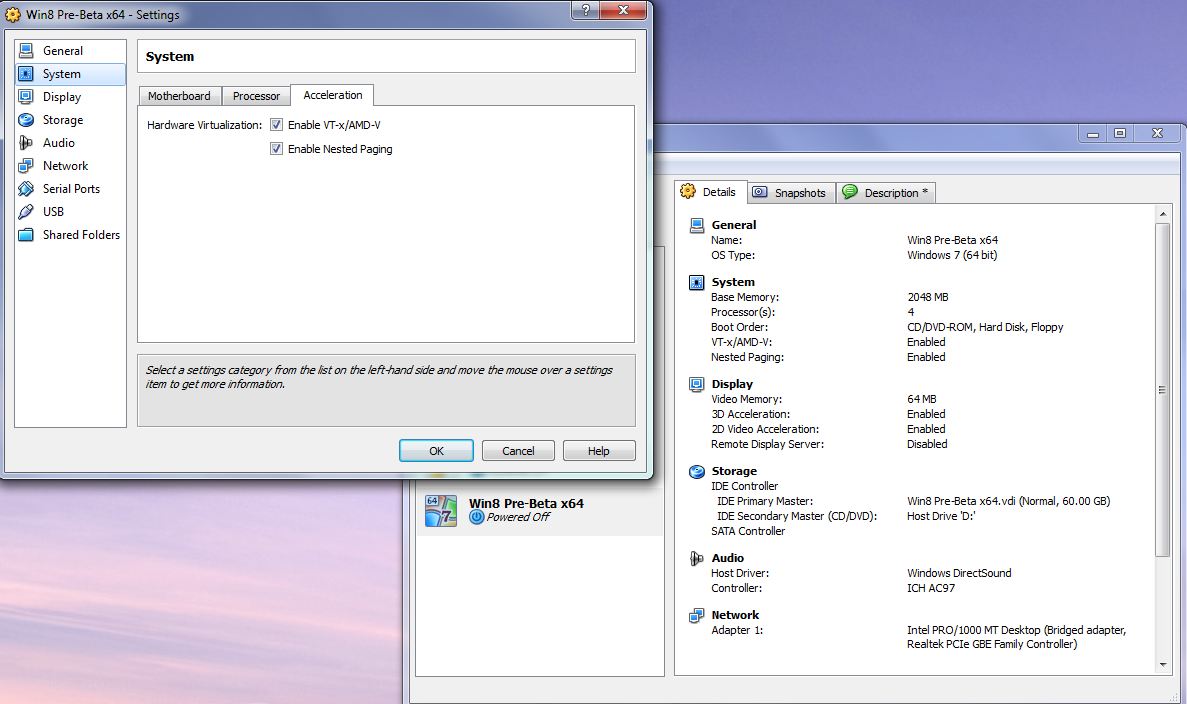The width and height of the screenshot is (1187, 704).
Task: Click the Powered Off status icon
Action: click(x=476, y=517)
